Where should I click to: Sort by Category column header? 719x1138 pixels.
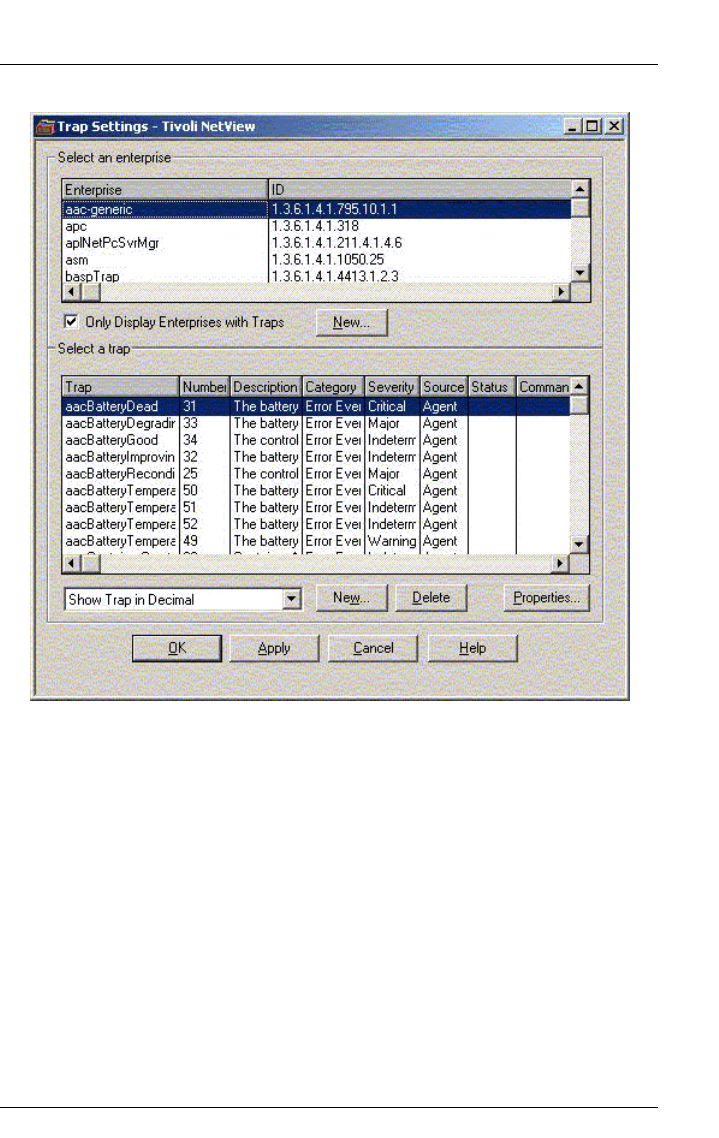pos(332,387)
